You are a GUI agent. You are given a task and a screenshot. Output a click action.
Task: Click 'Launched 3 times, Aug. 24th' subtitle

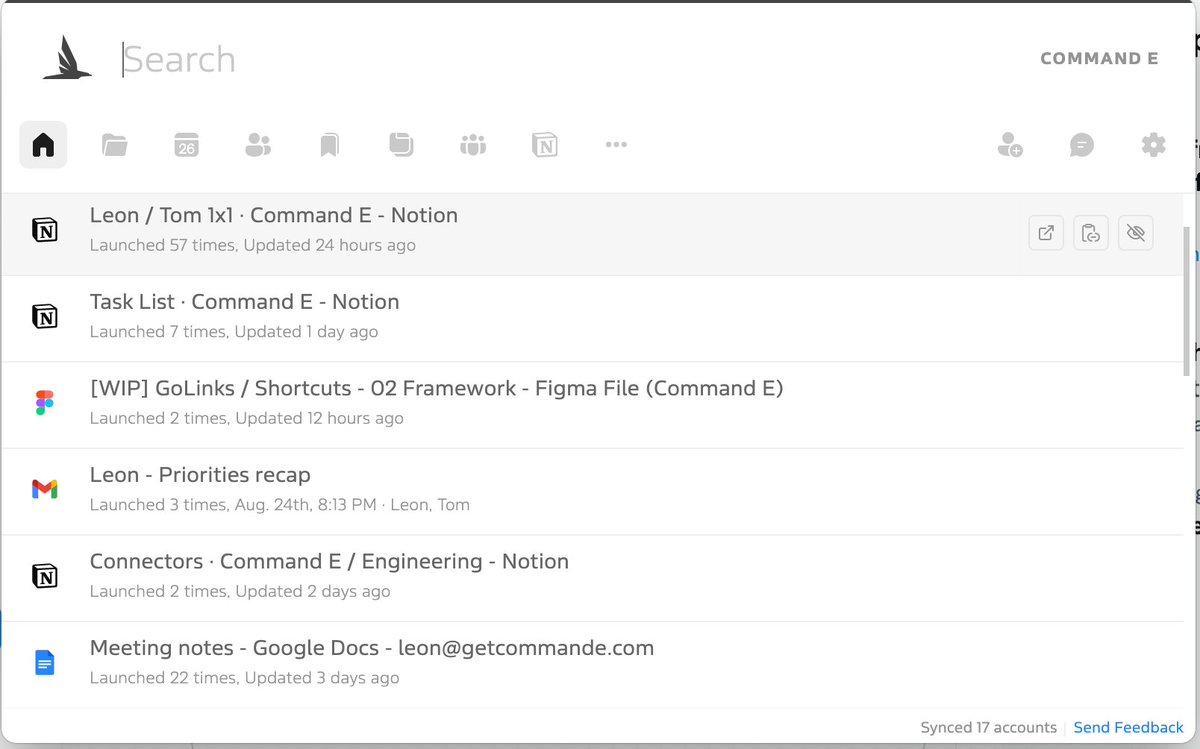279,504
